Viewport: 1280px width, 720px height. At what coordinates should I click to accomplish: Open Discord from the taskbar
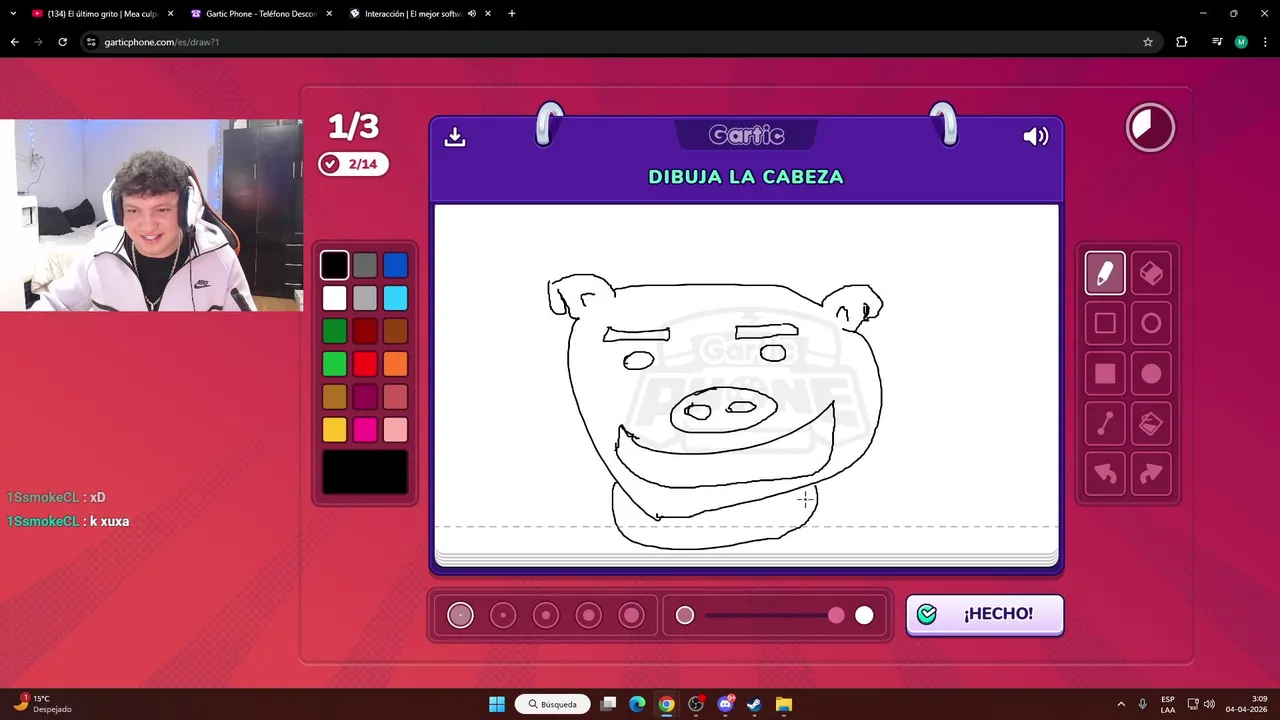[725, 704]
